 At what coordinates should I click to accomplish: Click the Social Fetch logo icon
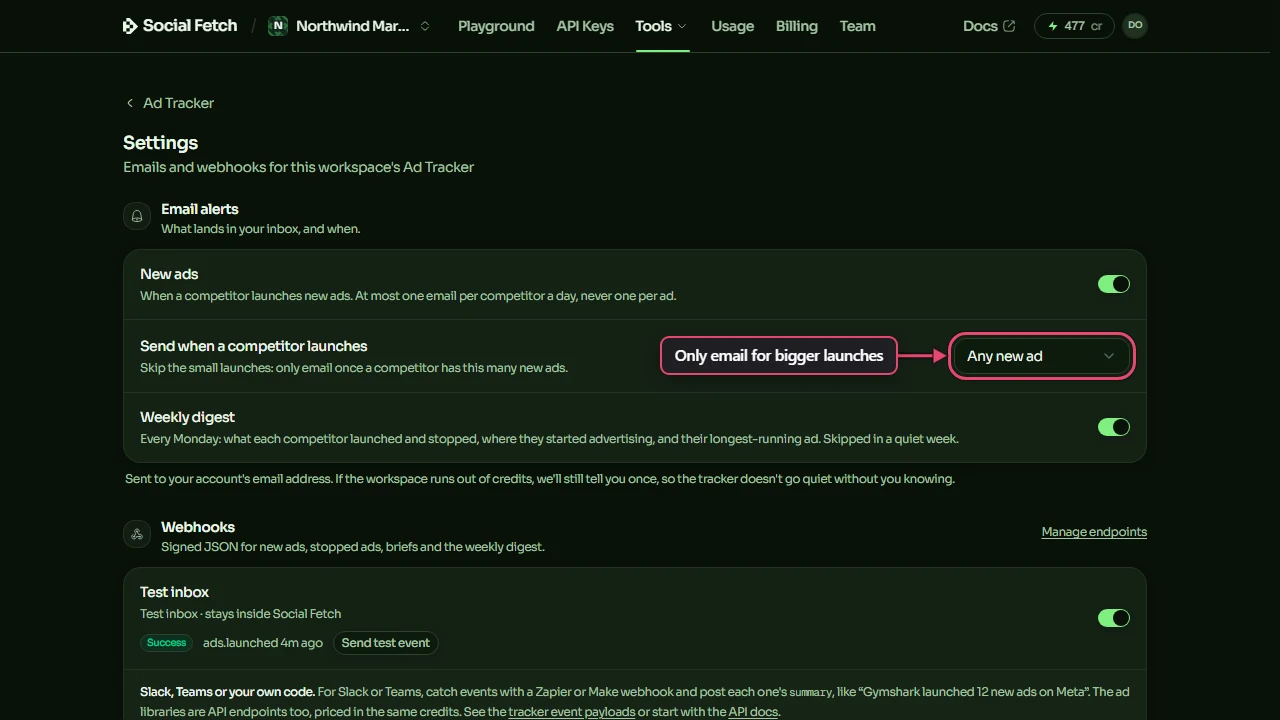point(130,26)
